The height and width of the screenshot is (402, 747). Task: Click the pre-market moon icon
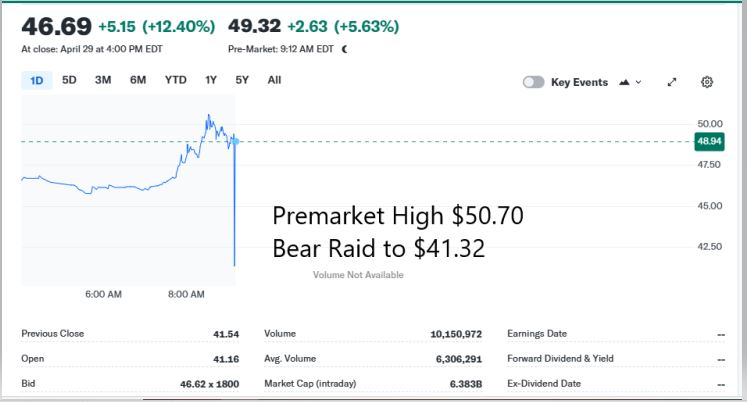pyautogui.click(x=345, y=48)
